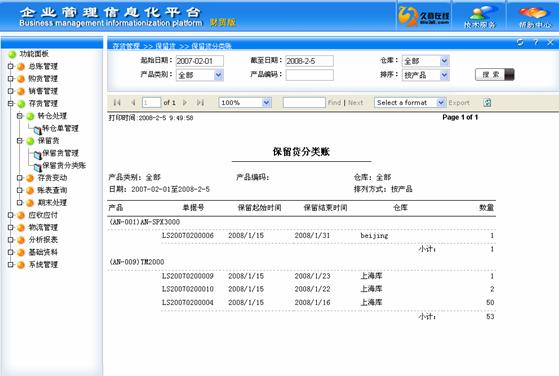The width and height of the screenshot is (559, 376).
Task: Click the report page number field
Action: click(x=151, y=103)
